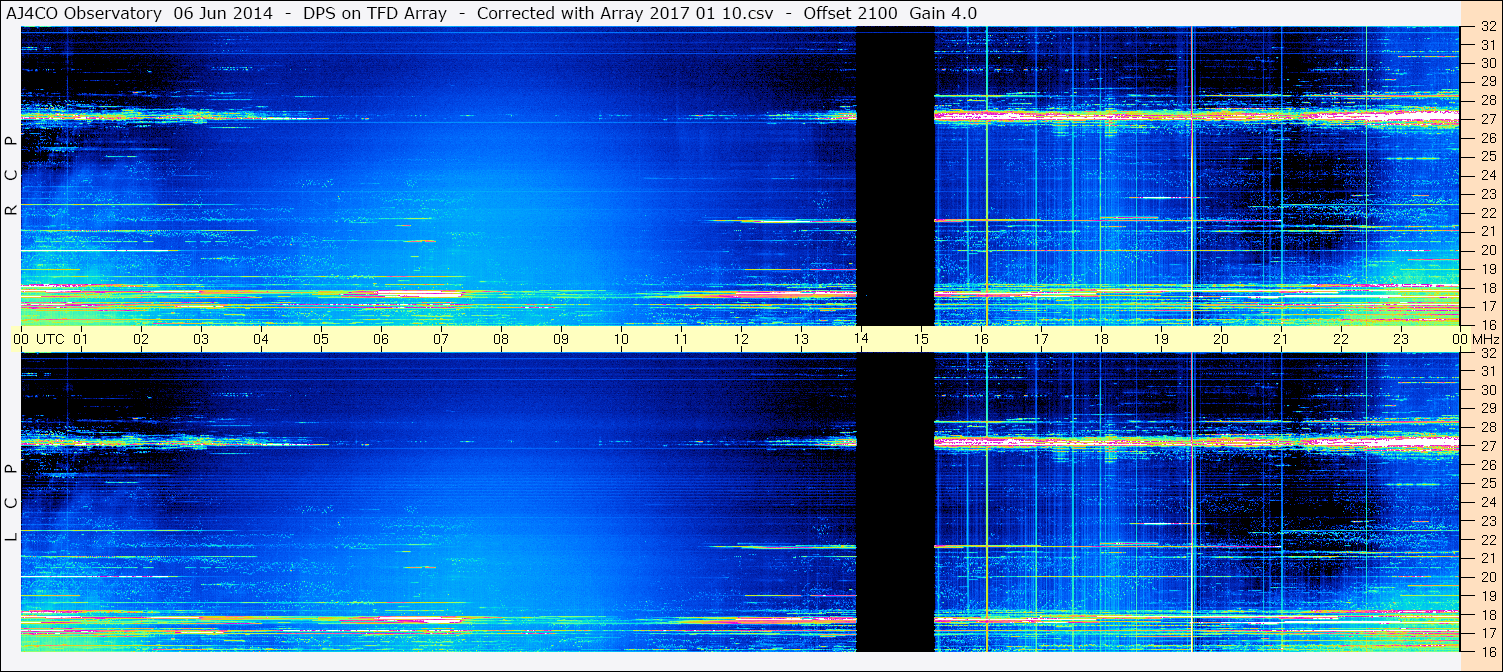Select the 31 frequency label of the LCP panel
This screenshot has height=672, width=1503.
pyautogui.click(x=1487, y=371)
